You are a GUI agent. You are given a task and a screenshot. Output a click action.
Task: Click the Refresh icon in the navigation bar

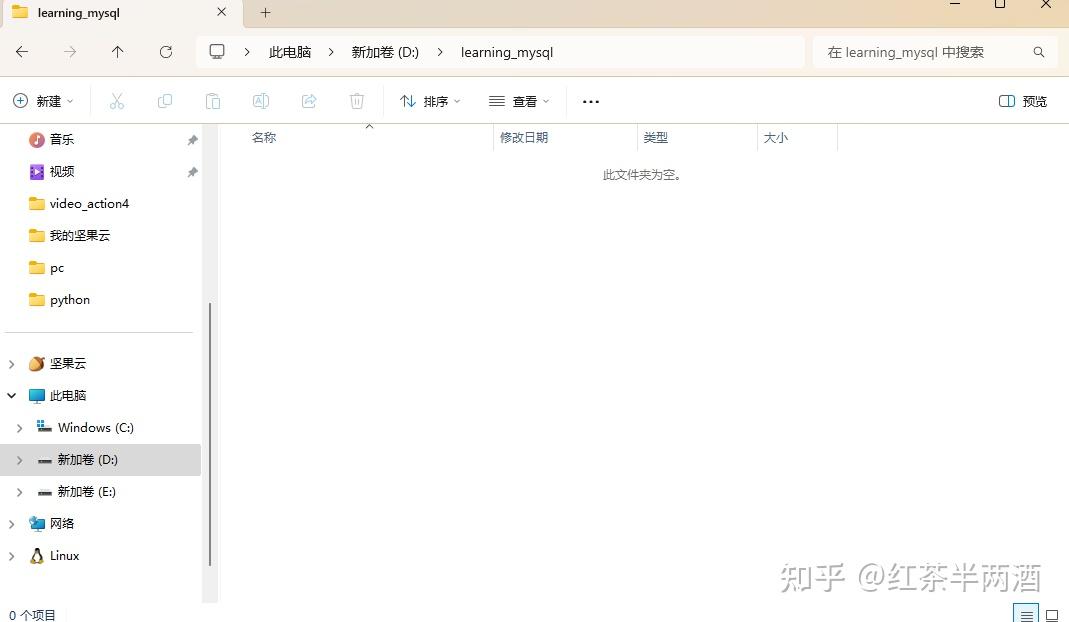click(166, 52)
